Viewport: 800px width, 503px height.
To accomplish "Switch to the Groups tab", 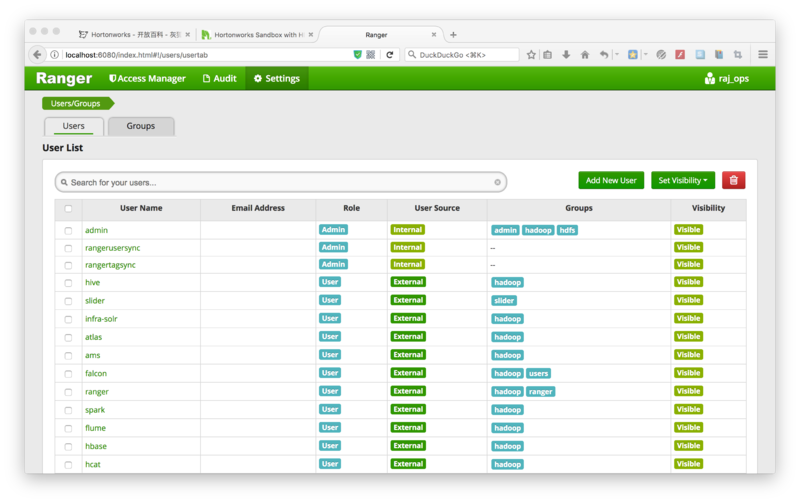I will tap(140, 126).
